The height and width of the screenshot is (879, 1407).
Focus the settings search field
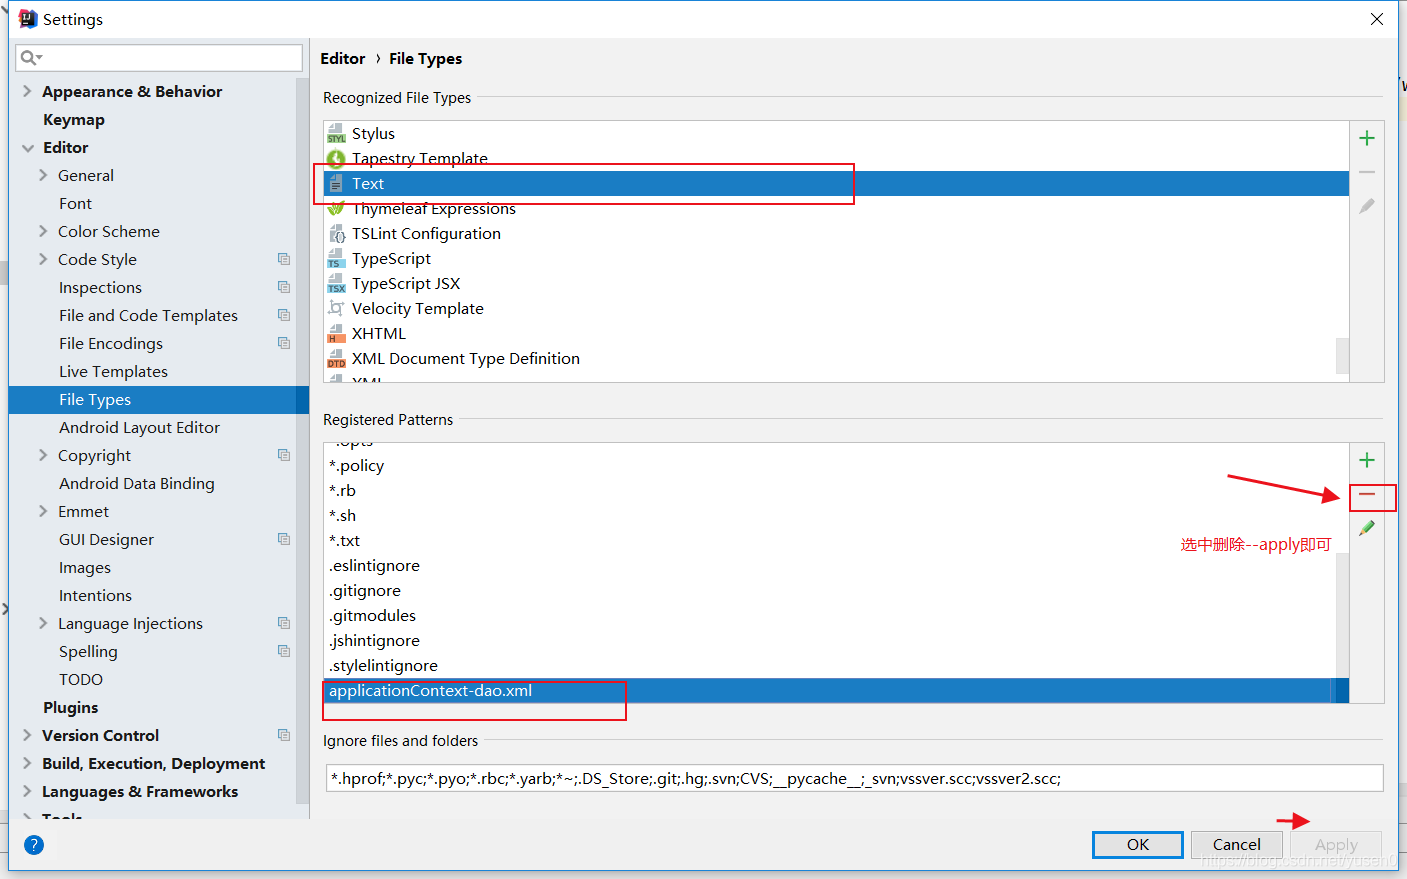159,58
